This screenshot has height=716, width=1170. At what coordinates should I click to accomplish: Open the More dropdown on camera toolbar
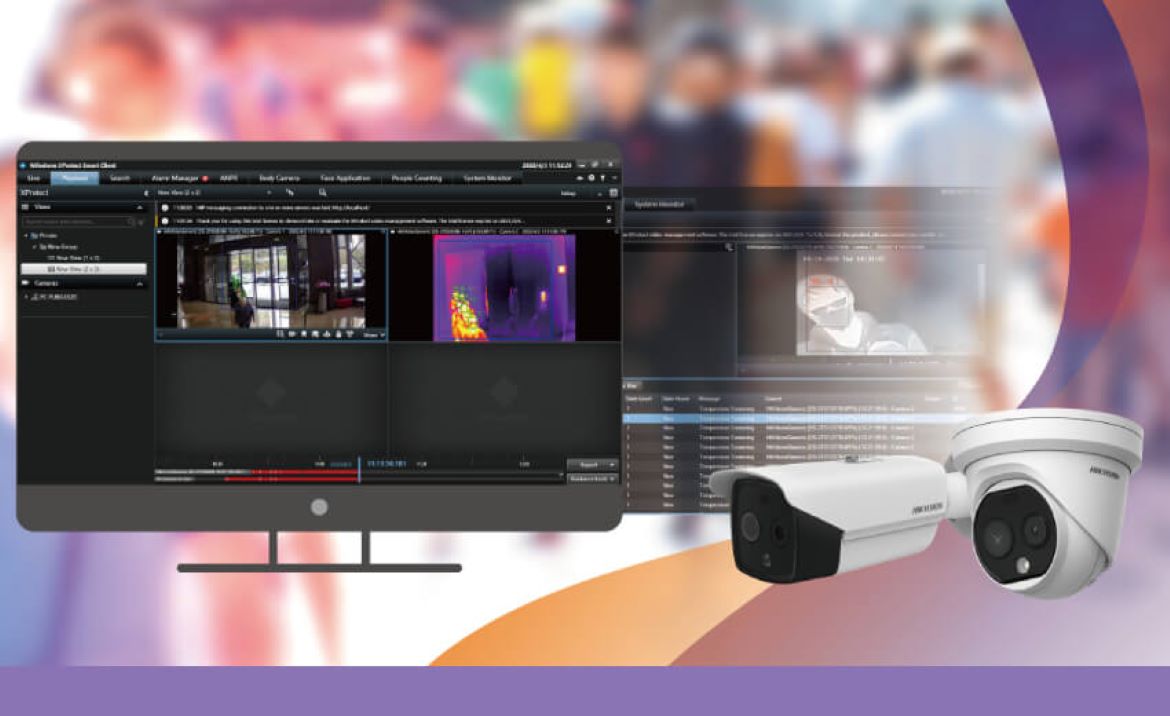373,334
